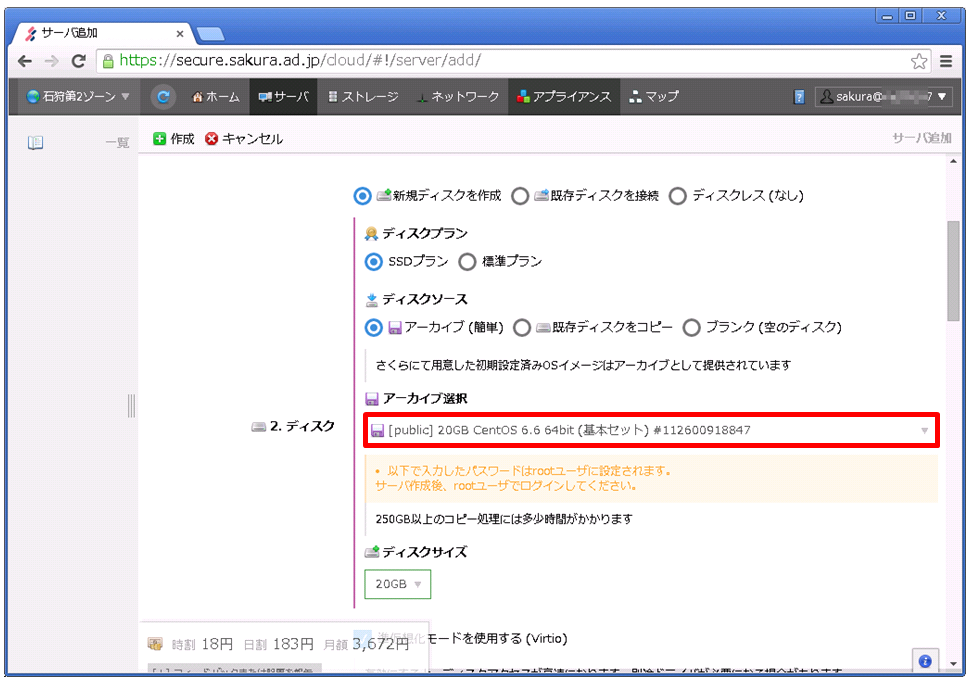969x683 pixels.
Task: Expand the 20GB disk size dropdown
Action: pyautogui.click(x=397, y=584)
